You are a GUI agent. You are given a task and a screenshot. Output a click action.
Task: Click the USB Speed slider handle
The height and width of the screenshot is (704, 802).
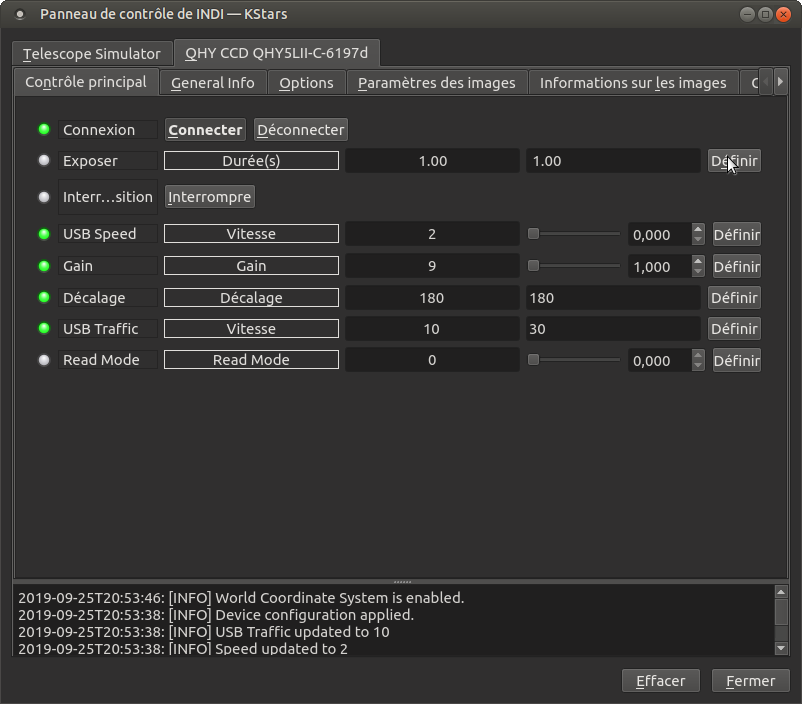(533, 234)
